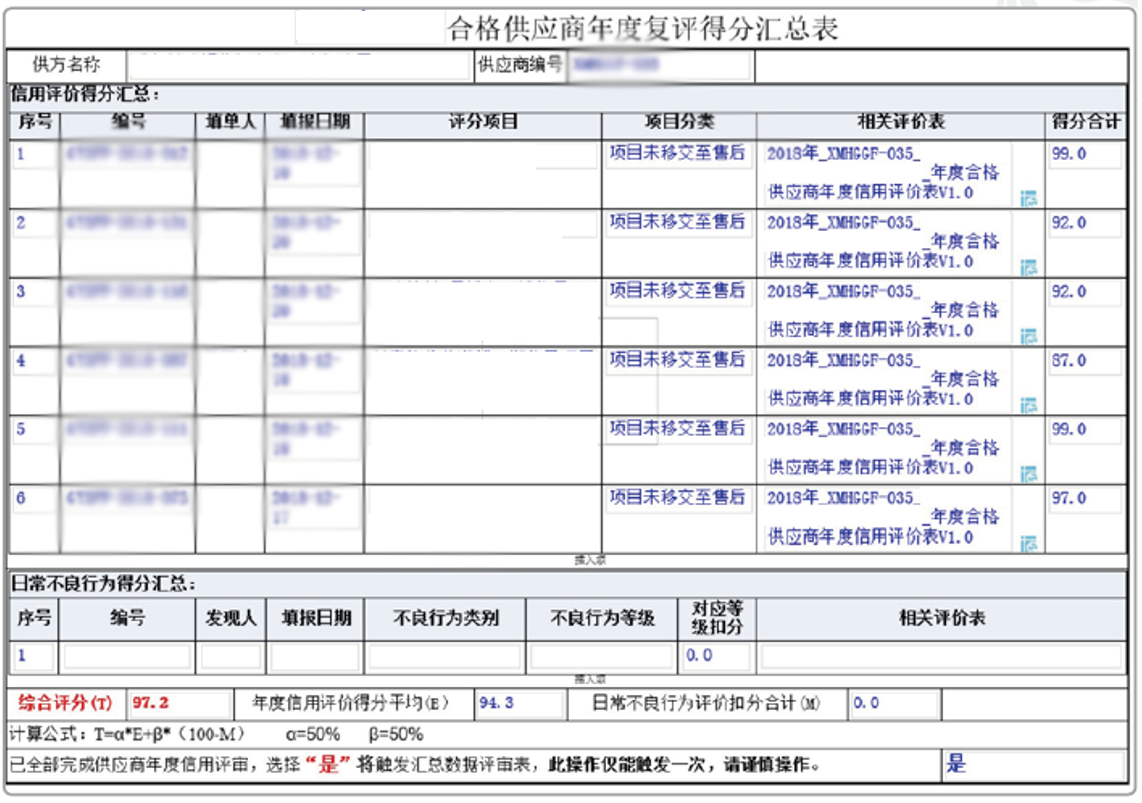Click the 不良行为类别 input in bad behavior row 1
Screen dimensions: 1142x803
[444, 656]
